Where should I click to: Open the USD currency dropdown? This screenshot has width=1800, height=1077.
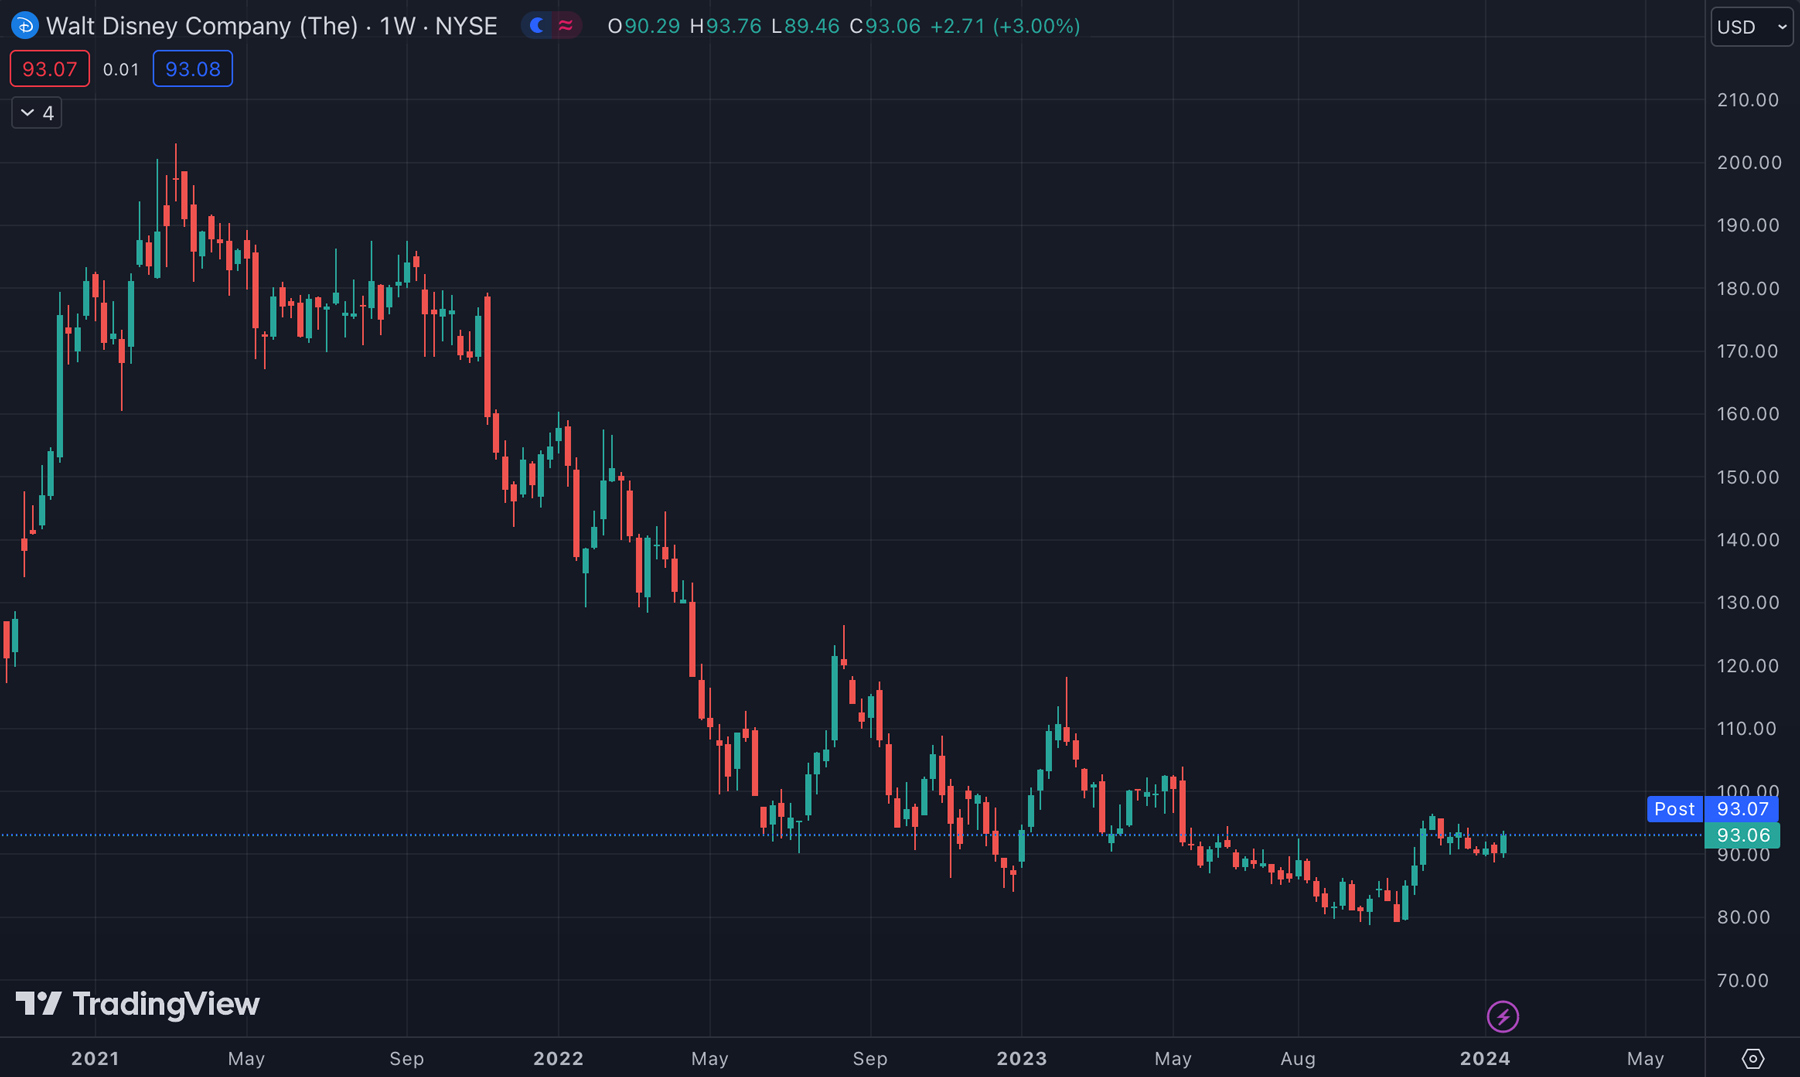click(x=1751, y=27)
